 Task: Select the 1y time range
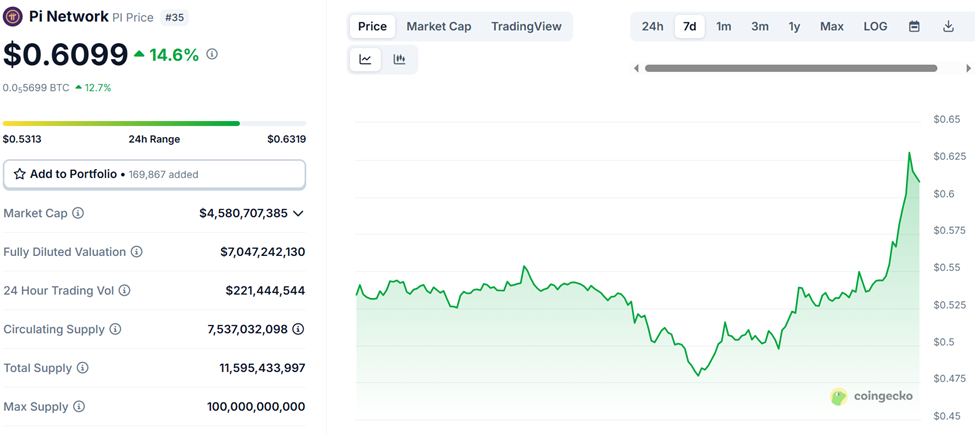[x=794, y=26]
